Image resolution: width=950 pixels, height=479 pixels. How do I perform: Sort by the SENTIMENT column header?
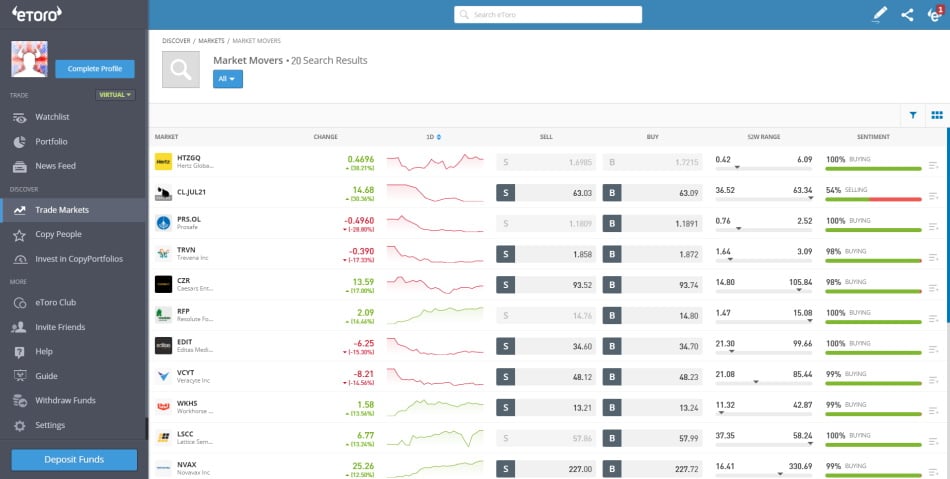(x=873, y=137)
